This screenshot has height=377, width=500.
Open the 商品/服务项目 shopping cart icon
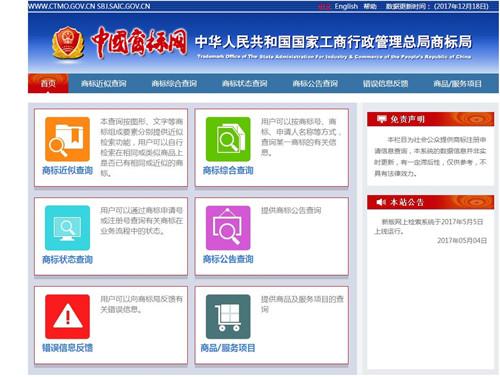[x=228, y=316]
